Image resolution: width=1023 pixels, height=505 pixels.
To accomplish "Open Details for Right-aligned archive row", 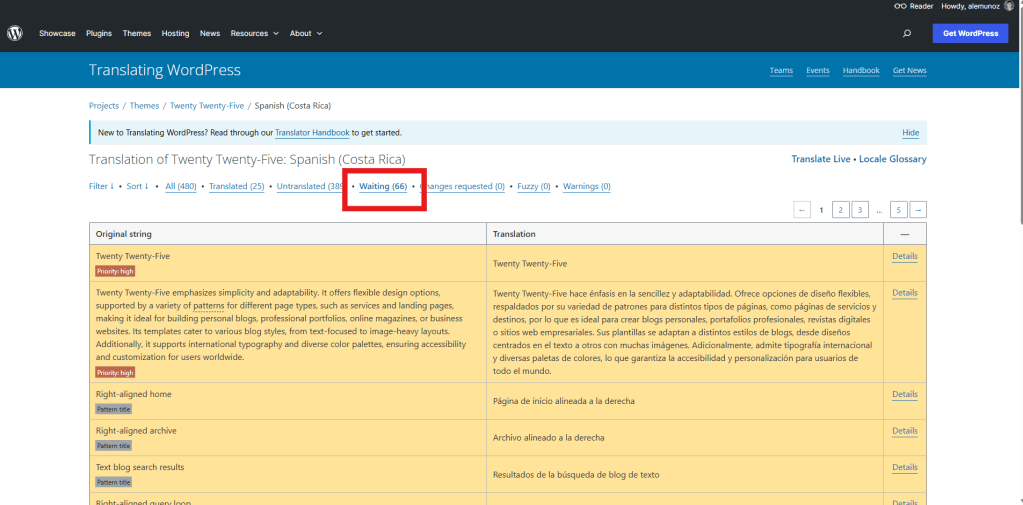I will coord(905,431).
